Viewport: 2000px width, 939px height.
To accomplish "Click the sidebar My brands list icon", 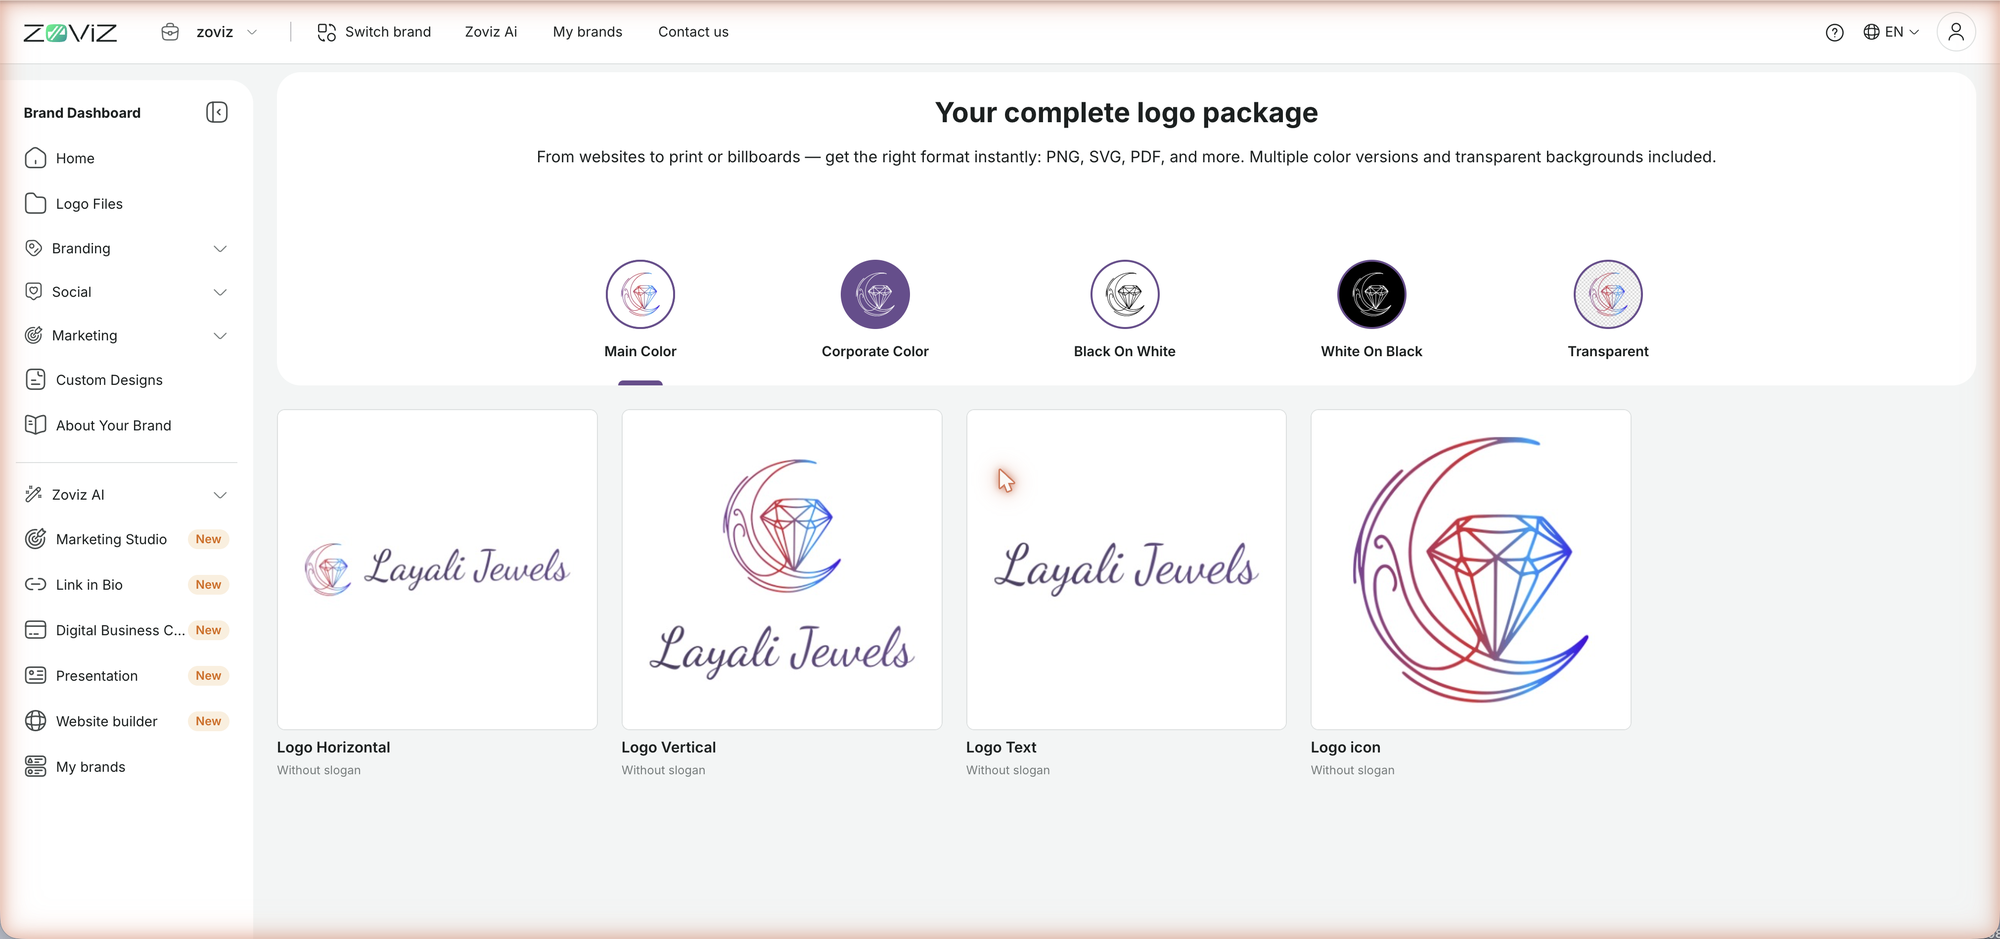I will [x=35, y=766].
